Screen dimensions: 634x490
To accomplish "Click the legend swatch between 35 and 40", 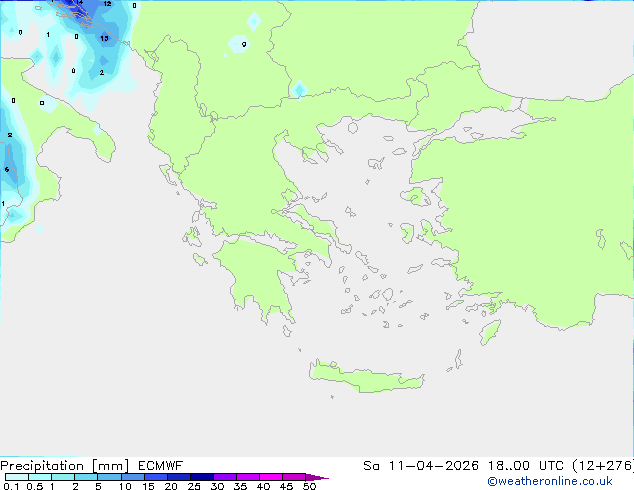I will [x=248, y=477].
